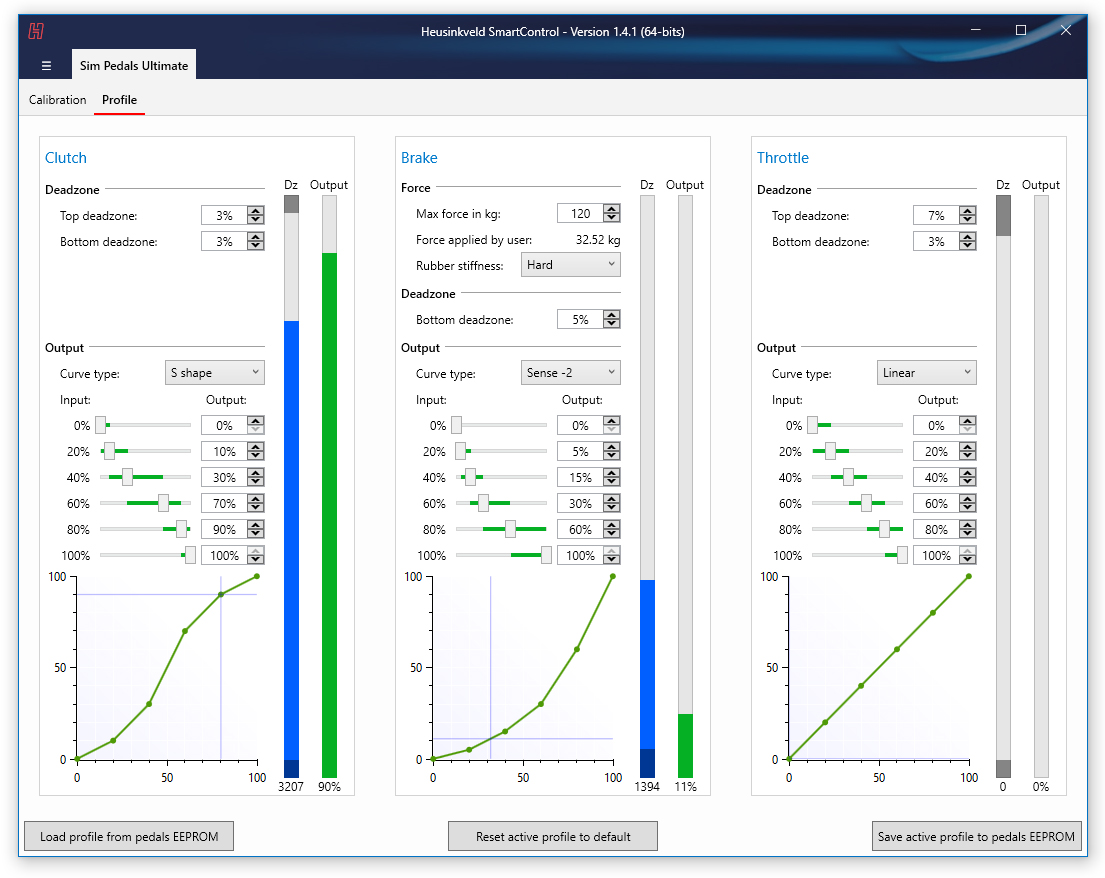Load profile from pedals EEPROM
This screenshot has width=1105, height=878.
coord(129,836)
